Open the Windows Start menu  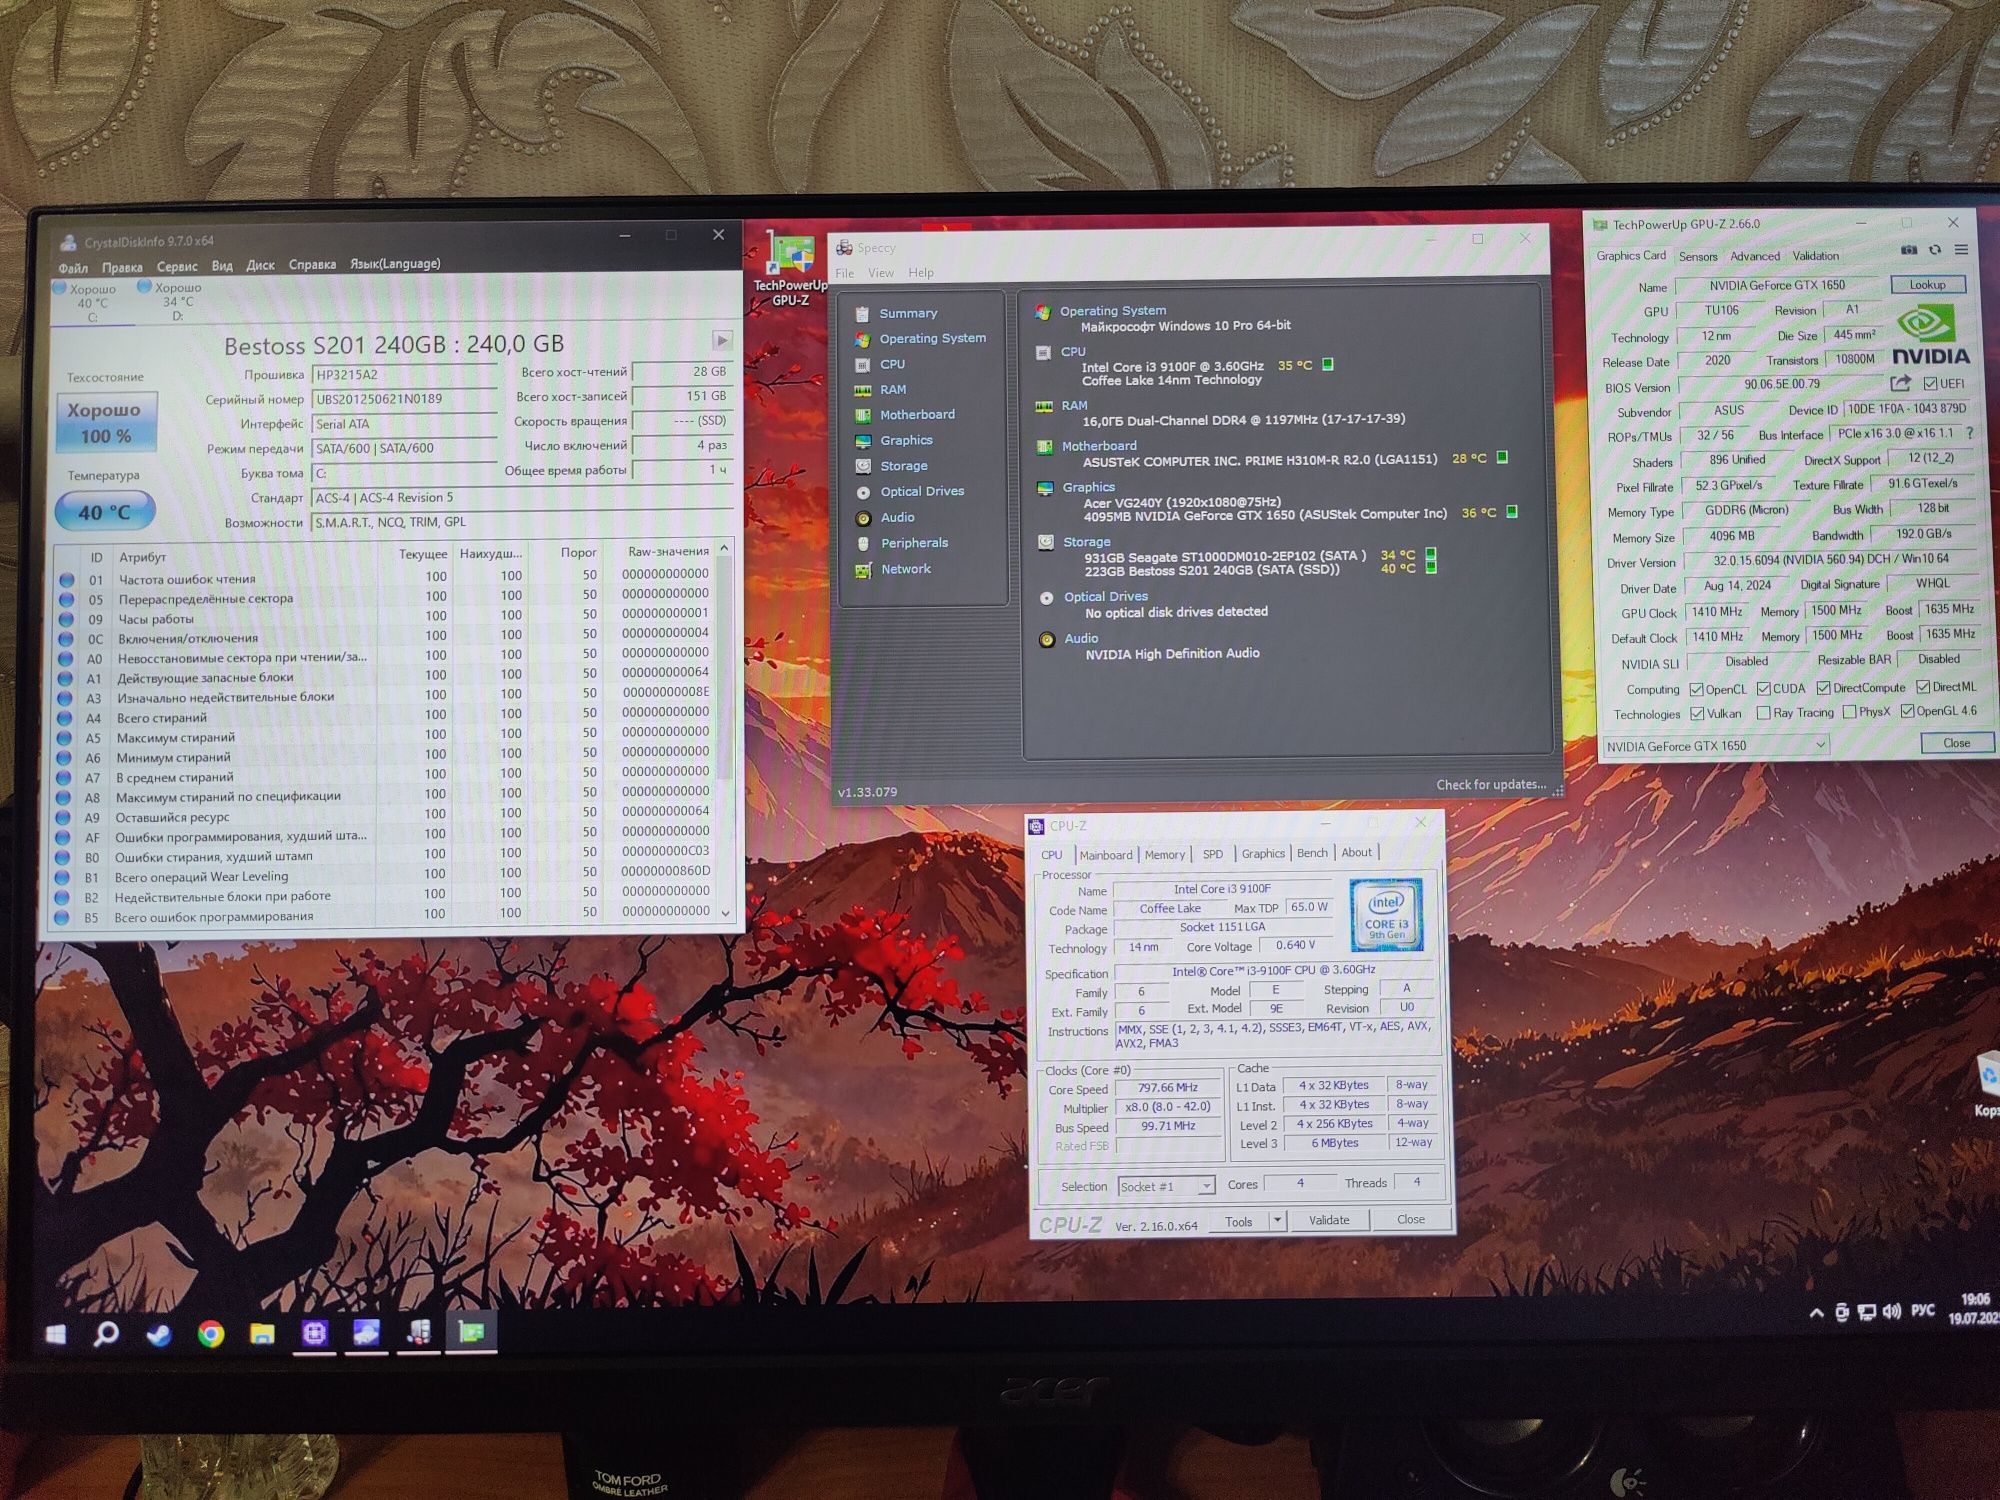coord(56,1334)
